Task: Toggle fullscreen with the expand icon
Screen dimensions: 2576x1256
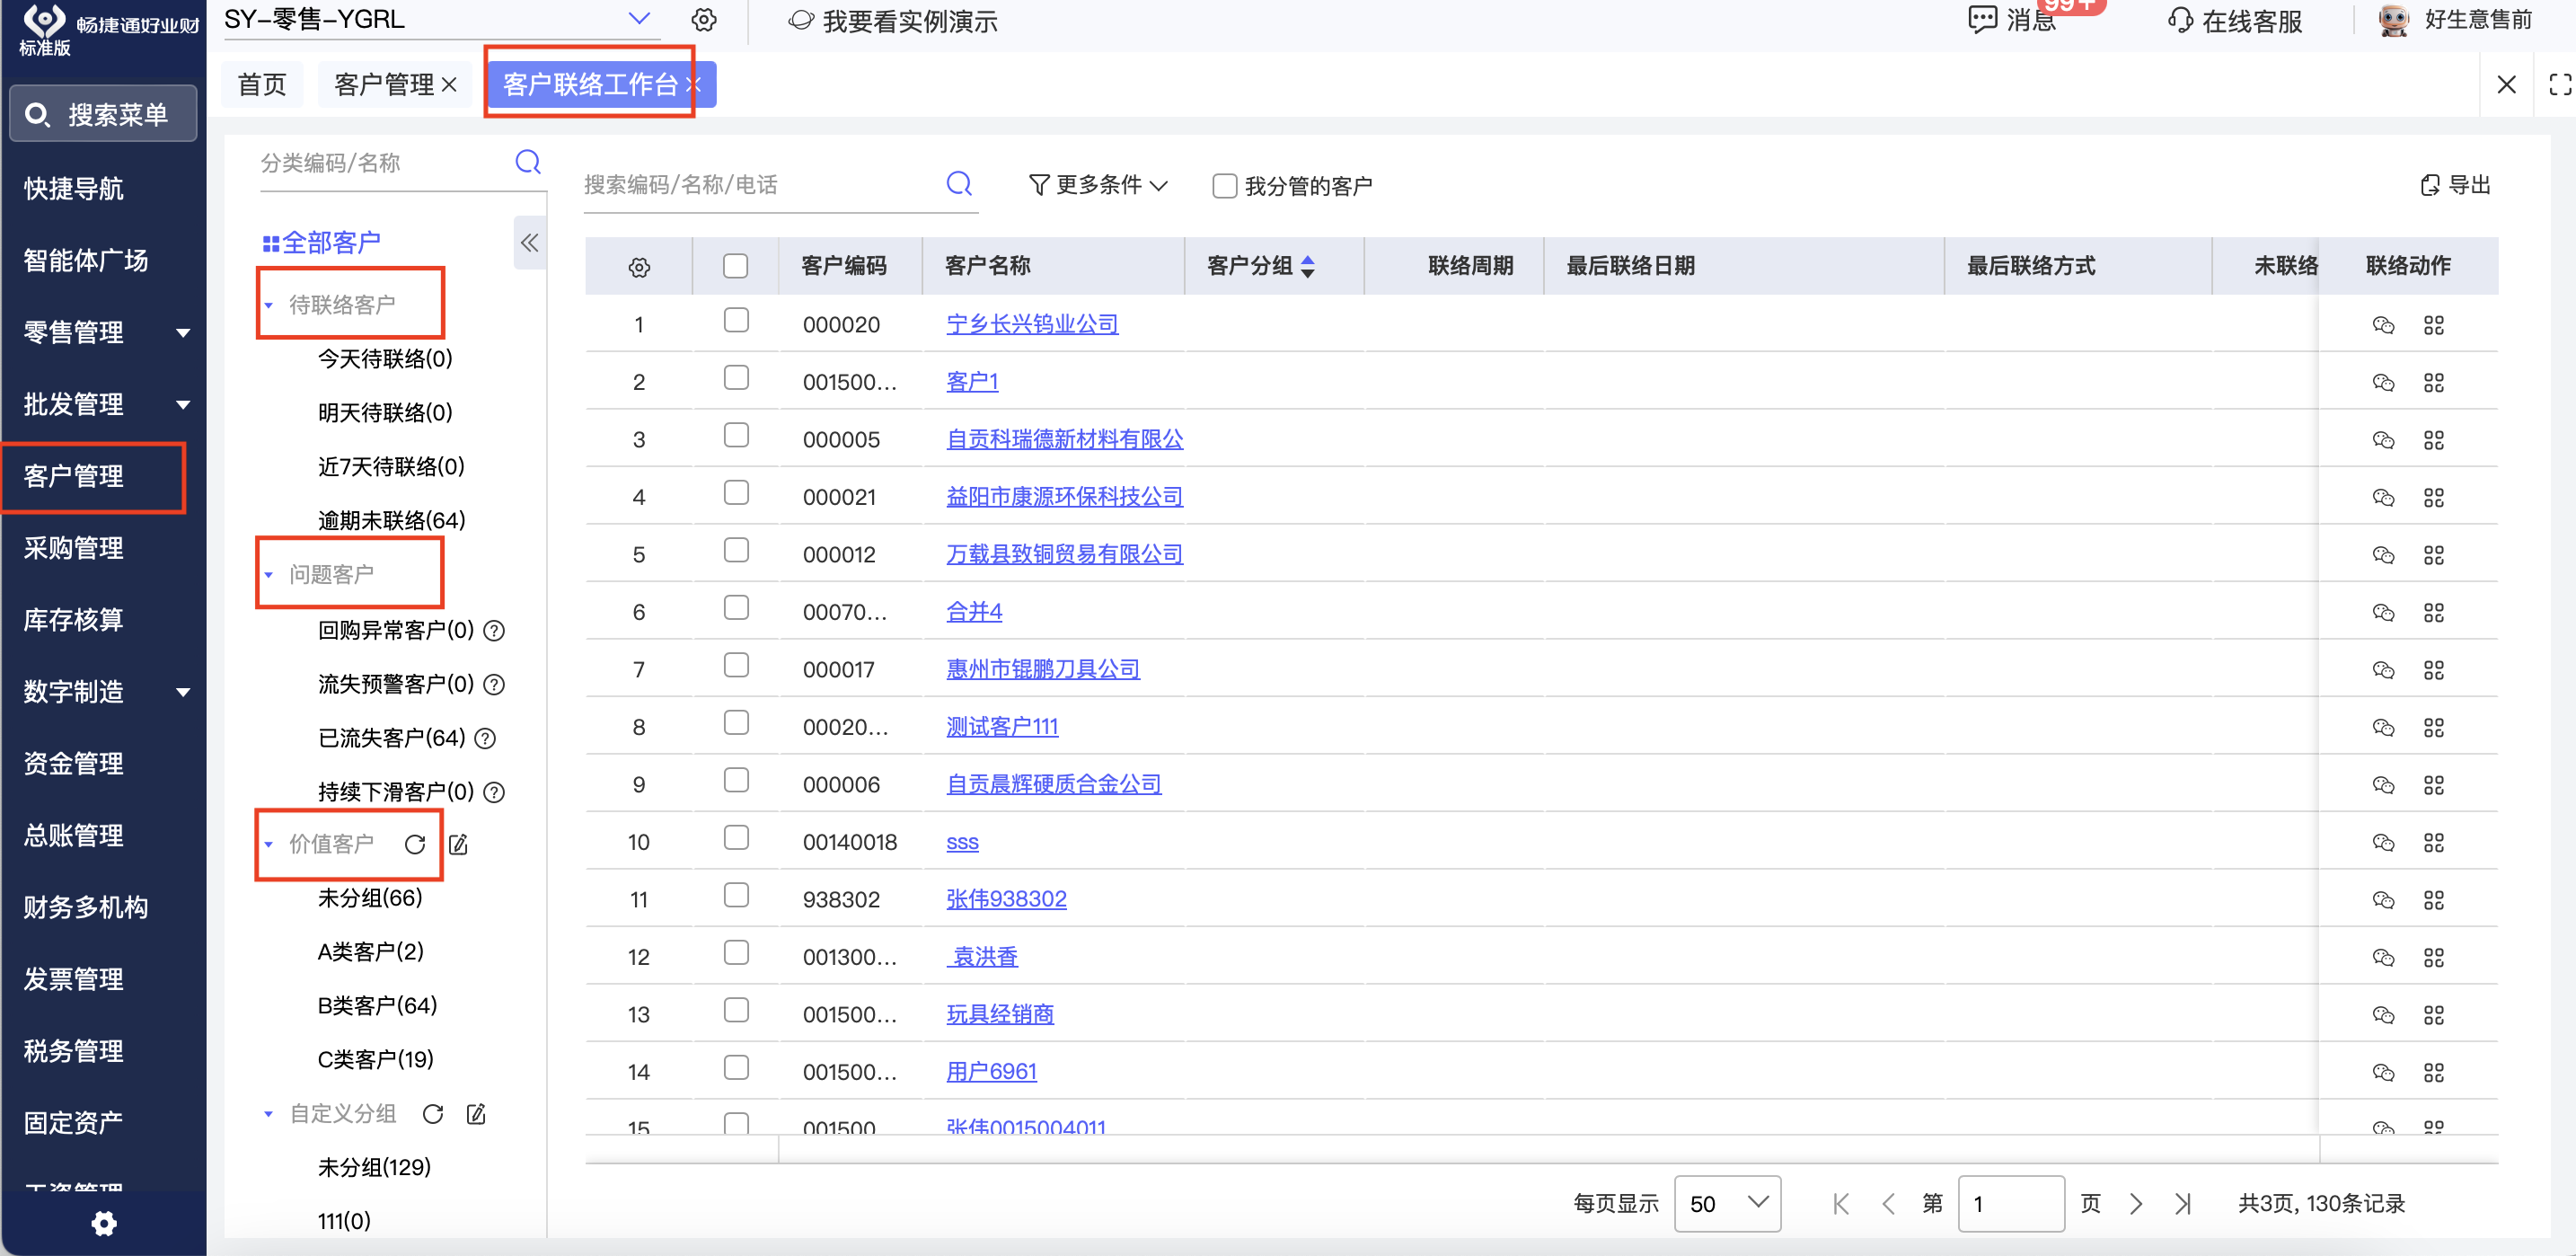Action: (2560, 85)
